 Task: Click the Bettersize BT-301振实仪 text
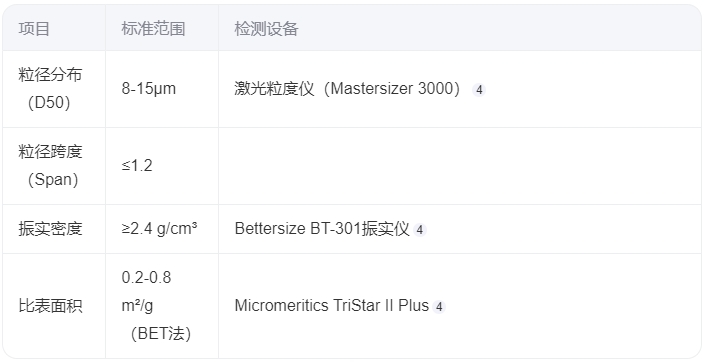[x=322, y=229]
